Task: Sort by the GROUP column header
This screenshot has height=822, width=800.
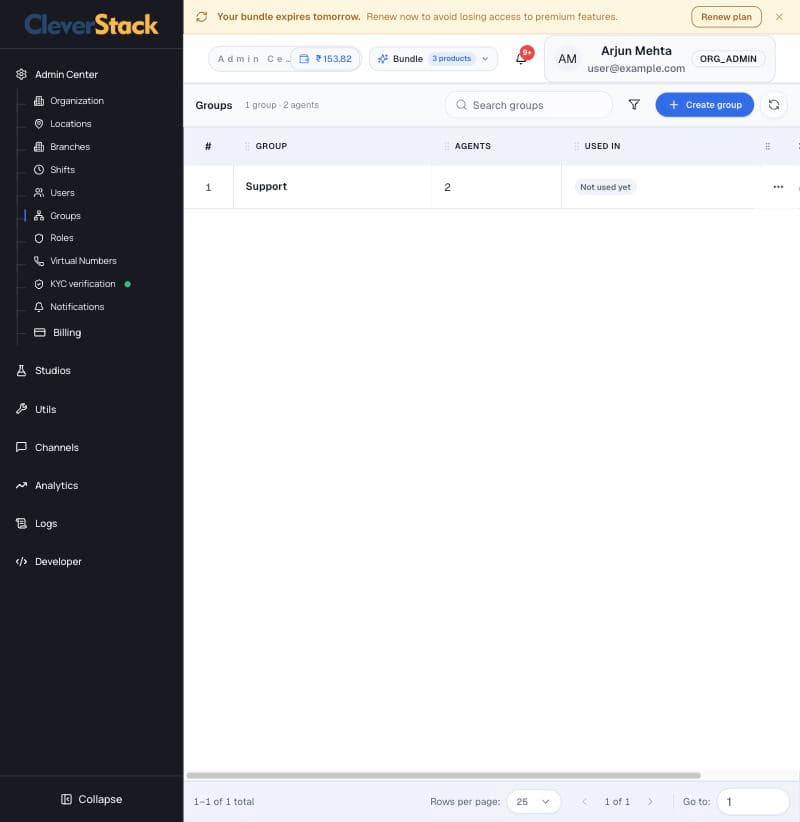Action: (271, 146)
